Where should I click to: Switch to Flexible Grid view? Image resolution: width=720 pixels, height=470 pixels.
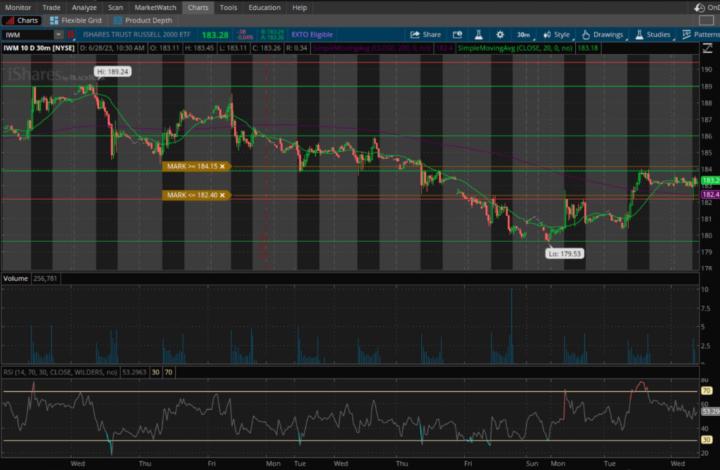point(76,20)
